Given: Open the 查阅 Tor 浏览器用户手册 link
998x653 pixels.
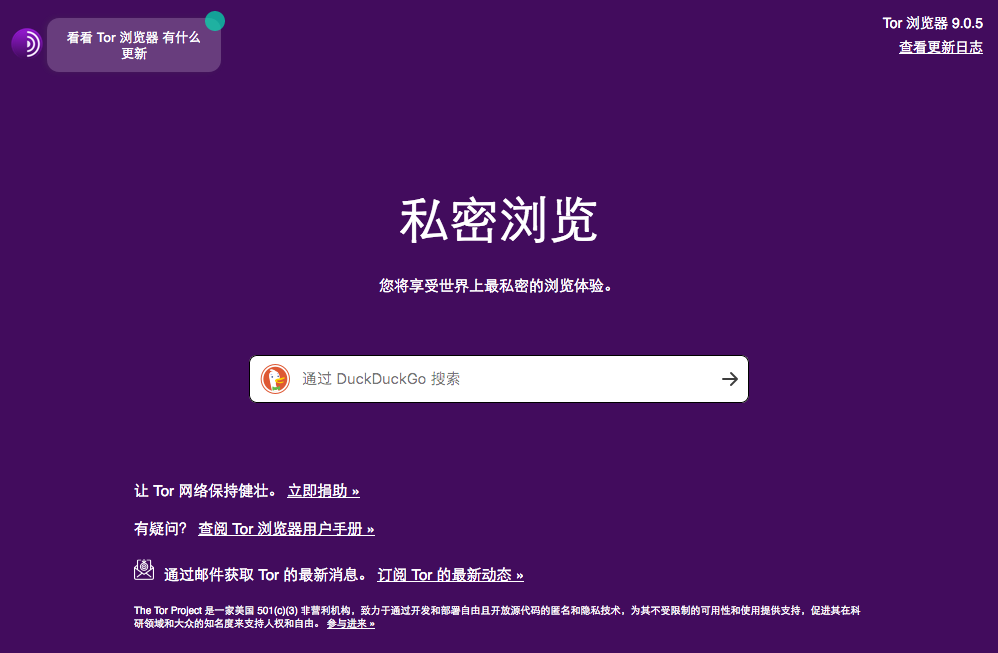Looking at the screenshot, I should 286,529.
